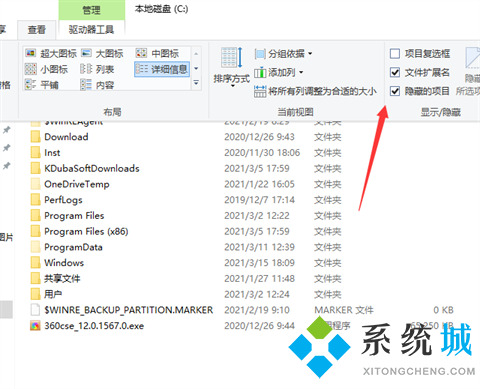The width and height of the screenshot is (480, 389).
Task: Click the Program Files folder icon
Action: click(35, 216)
